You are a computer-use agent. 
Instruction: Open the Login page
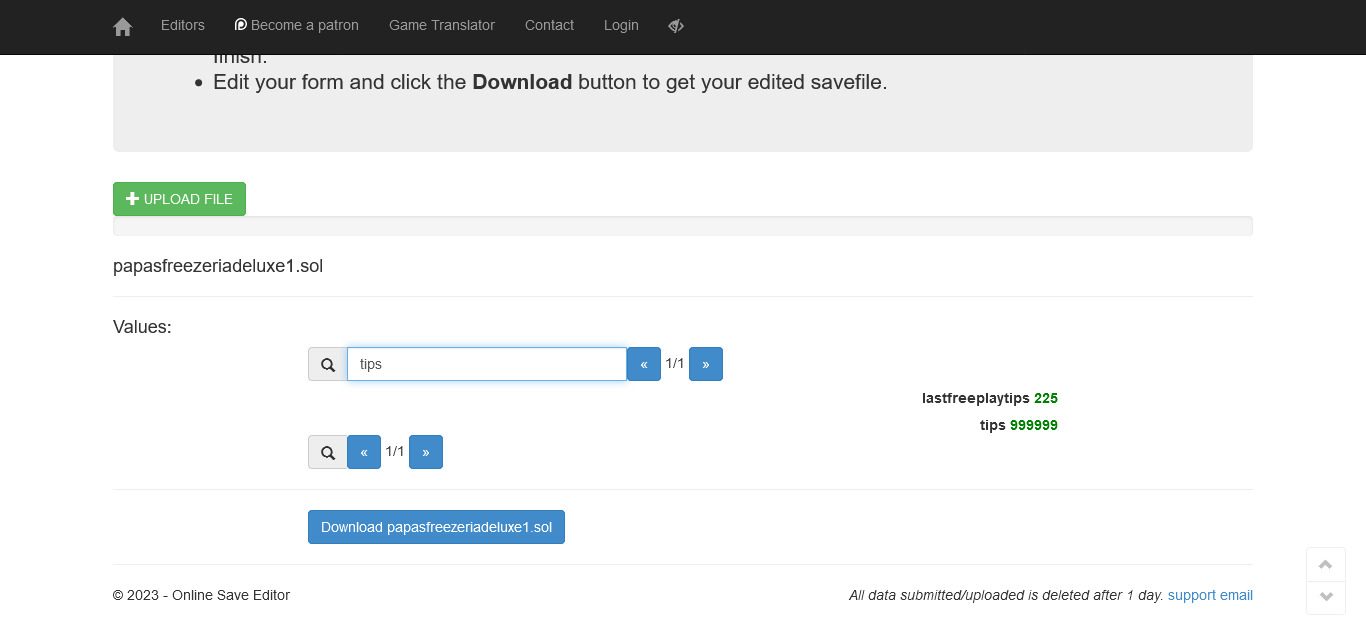pyautogui.click(x=621, y=25)
